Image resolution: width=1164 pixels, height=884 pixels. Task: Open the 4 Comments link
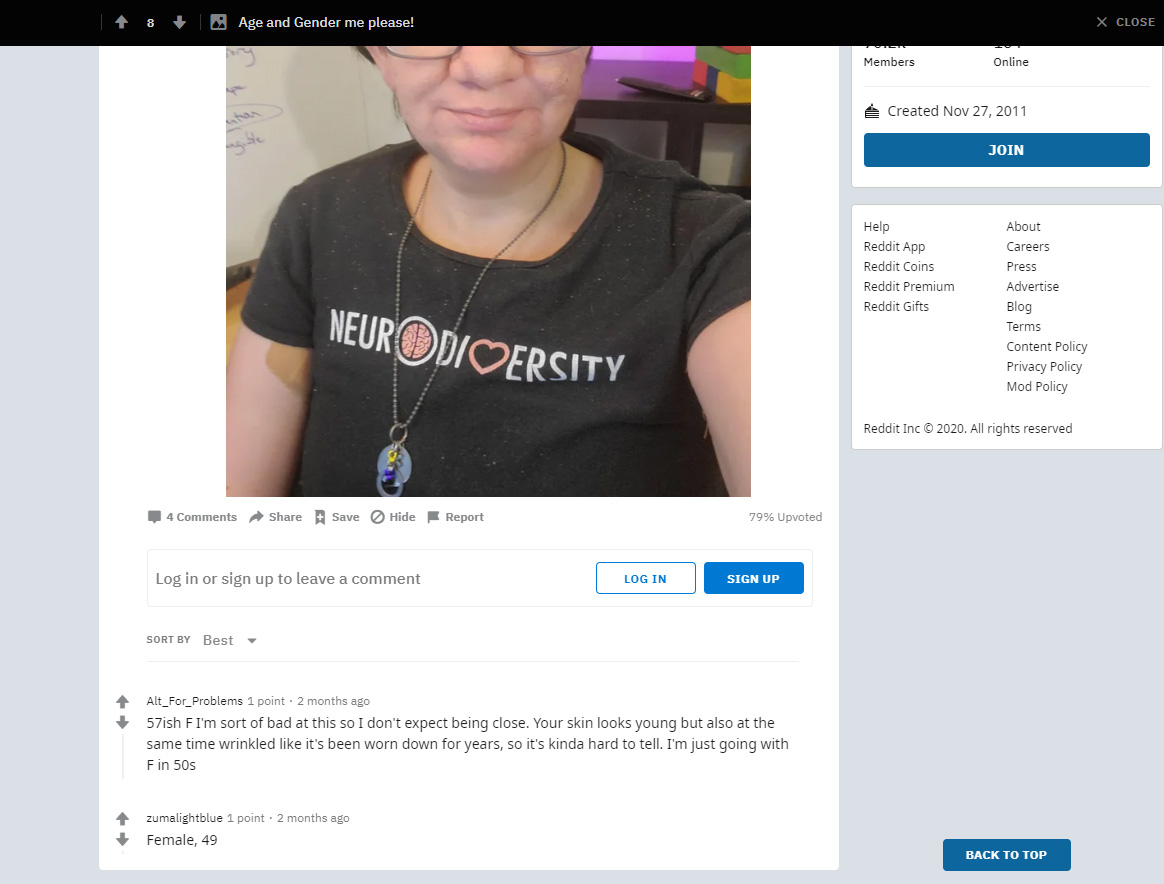point(192,517)
